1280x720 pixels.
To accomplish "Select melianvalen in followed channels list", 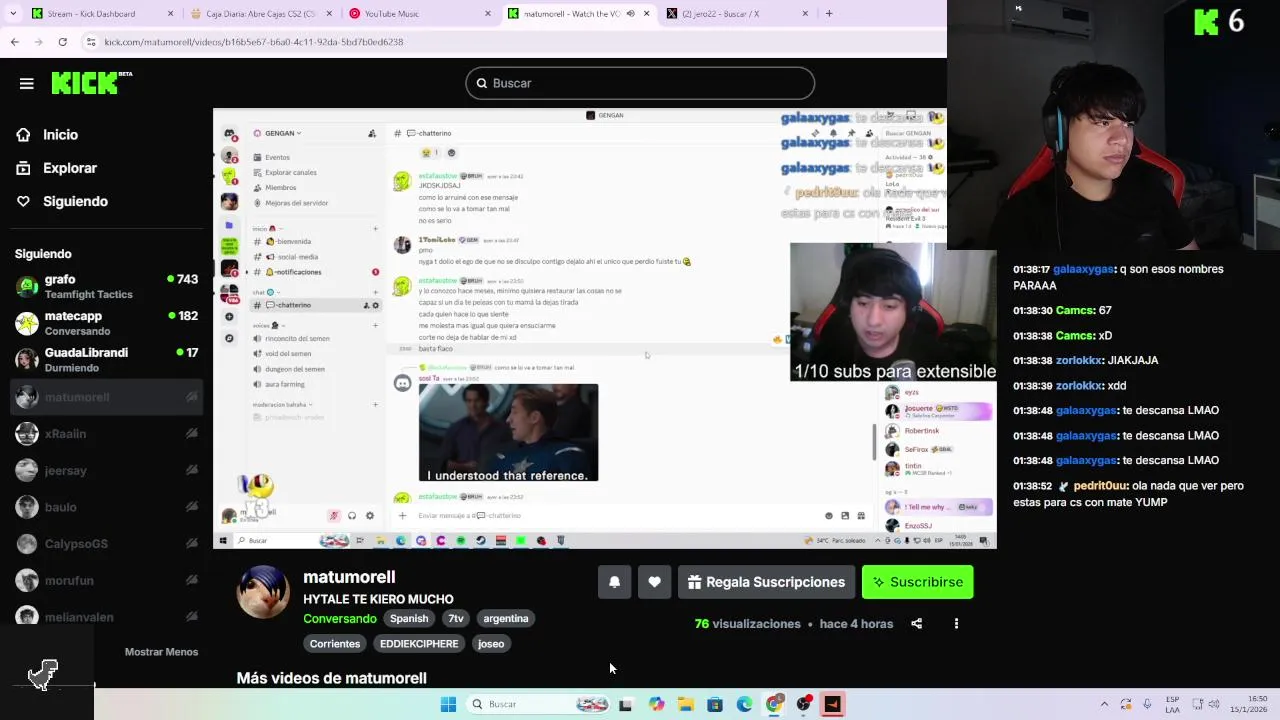I will pos(106,617).
